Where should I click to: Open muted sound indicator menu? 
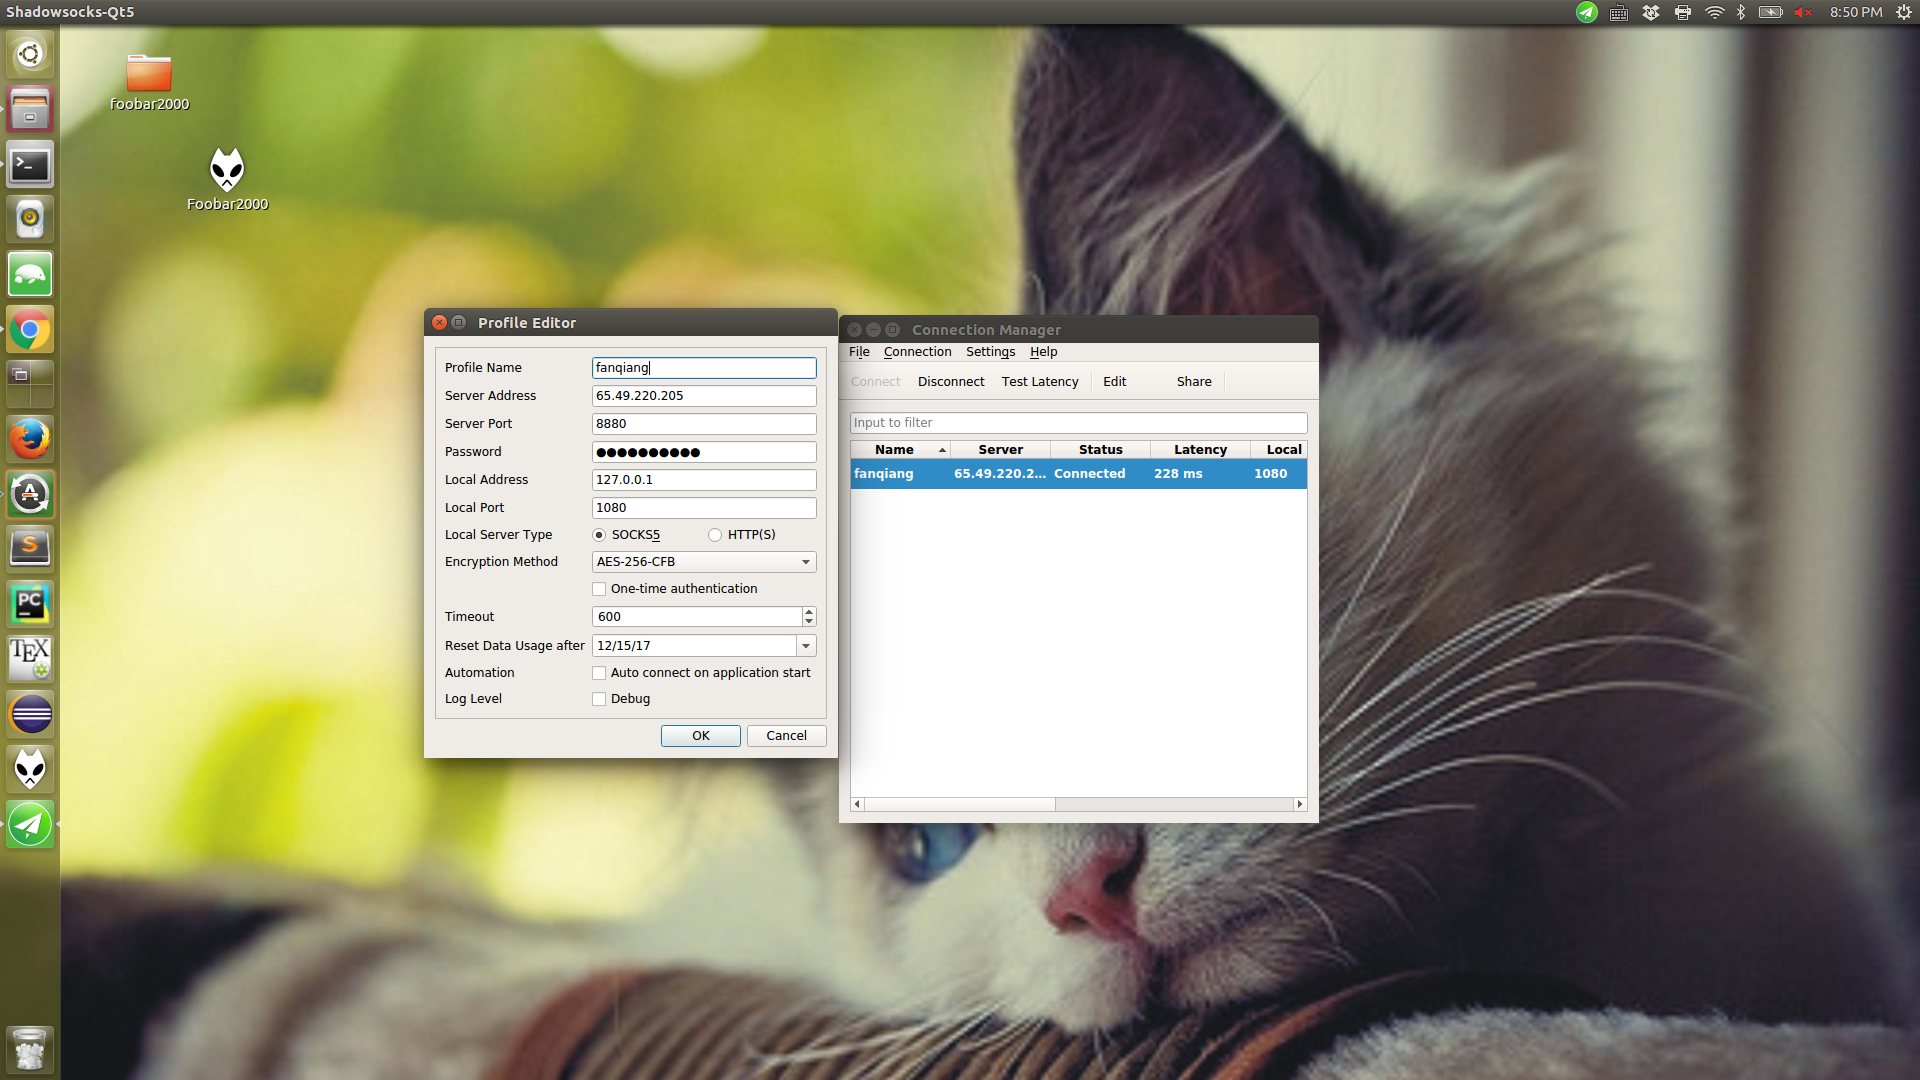[1803, 12]
